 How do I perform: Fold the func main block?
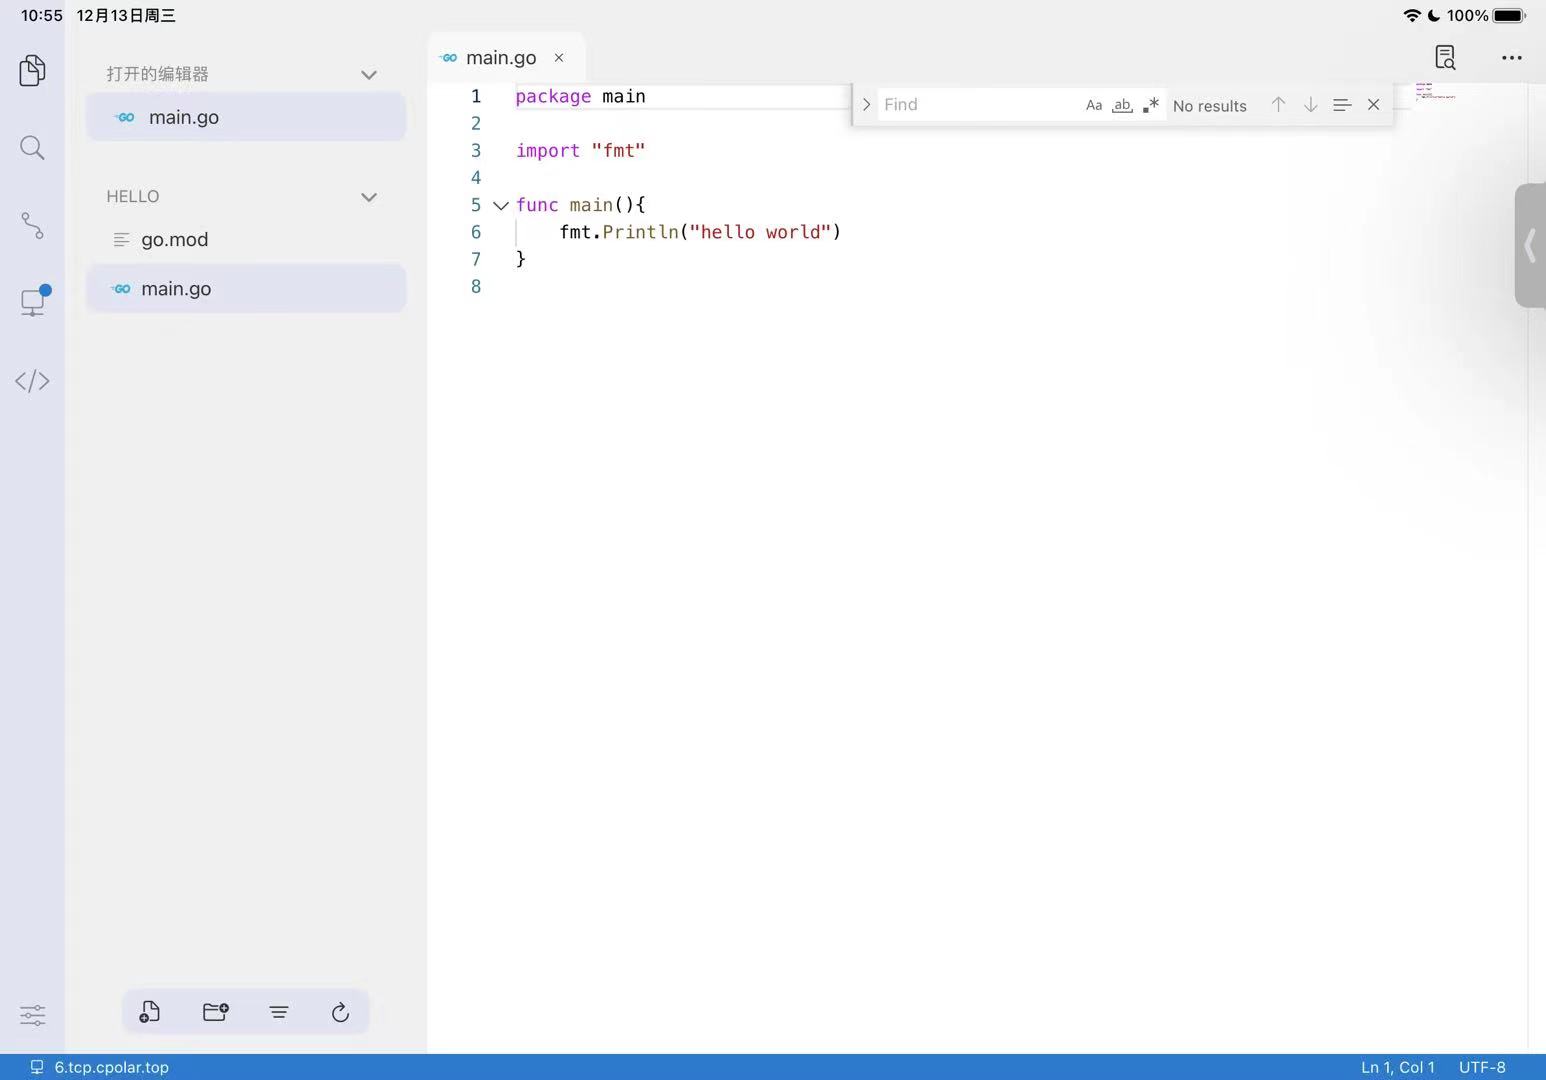501,205
